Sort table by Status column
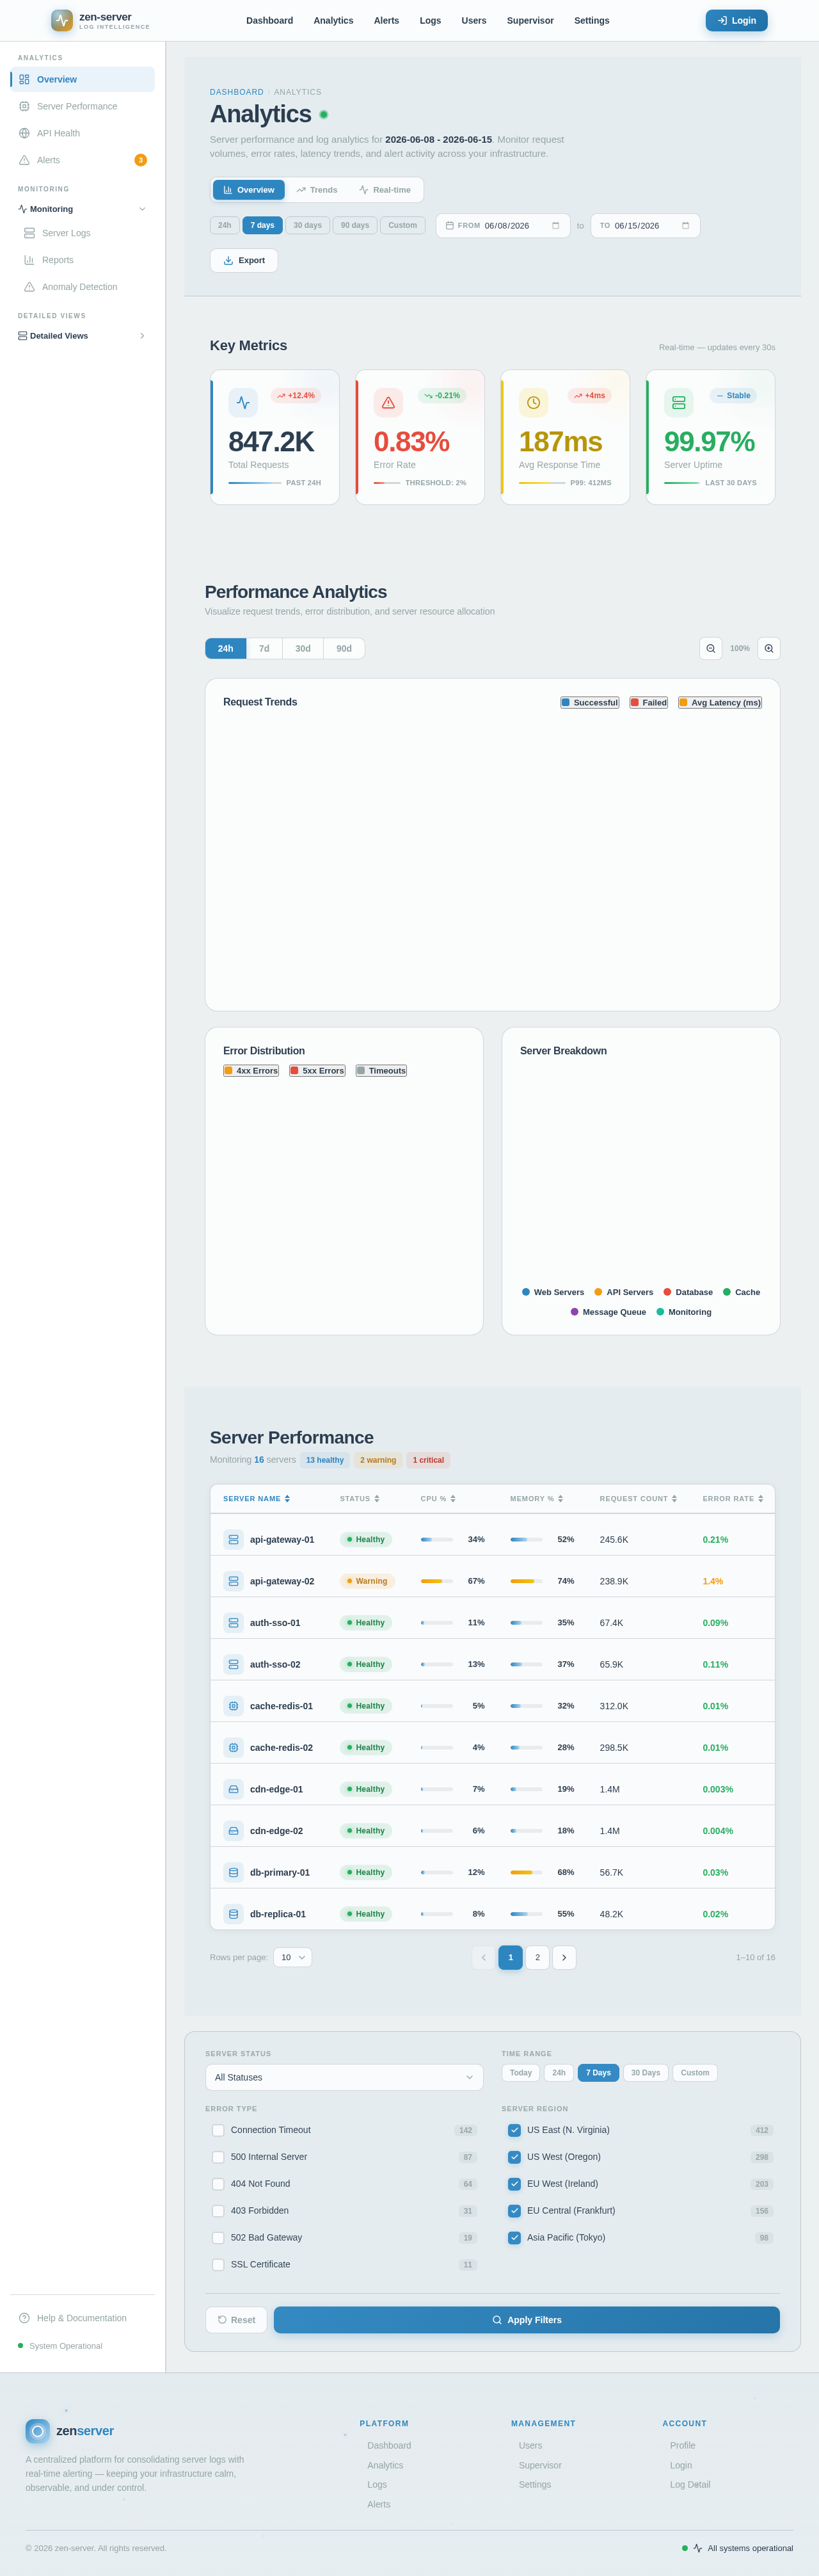 359,1498
